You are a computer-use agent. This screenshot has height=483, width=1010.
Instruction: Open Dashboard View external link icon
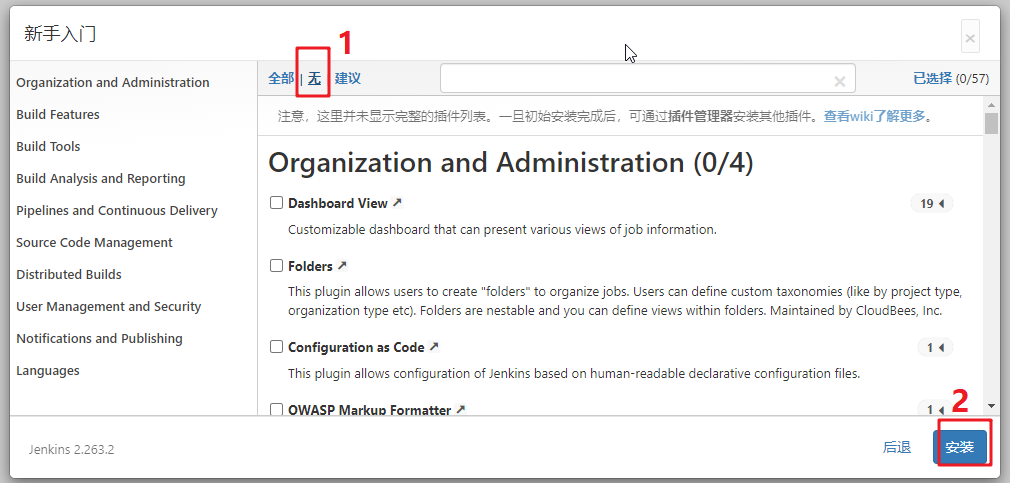[x=397, y=203]
